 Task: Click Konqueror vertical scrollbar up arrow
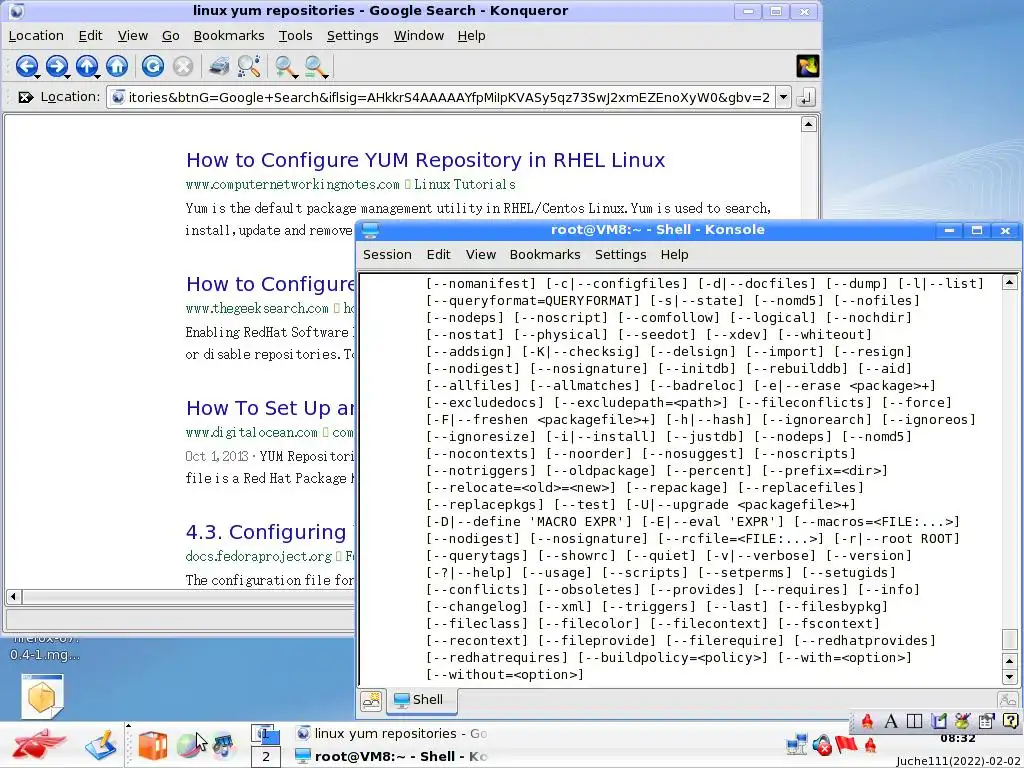pyautogui.click(x=808, y=124)
